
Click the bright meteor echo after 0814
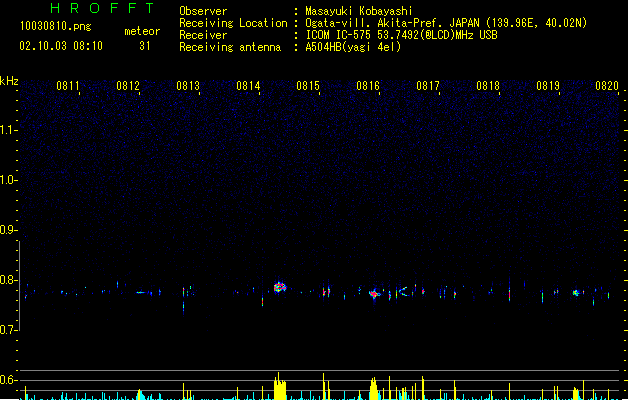[280, 287]
